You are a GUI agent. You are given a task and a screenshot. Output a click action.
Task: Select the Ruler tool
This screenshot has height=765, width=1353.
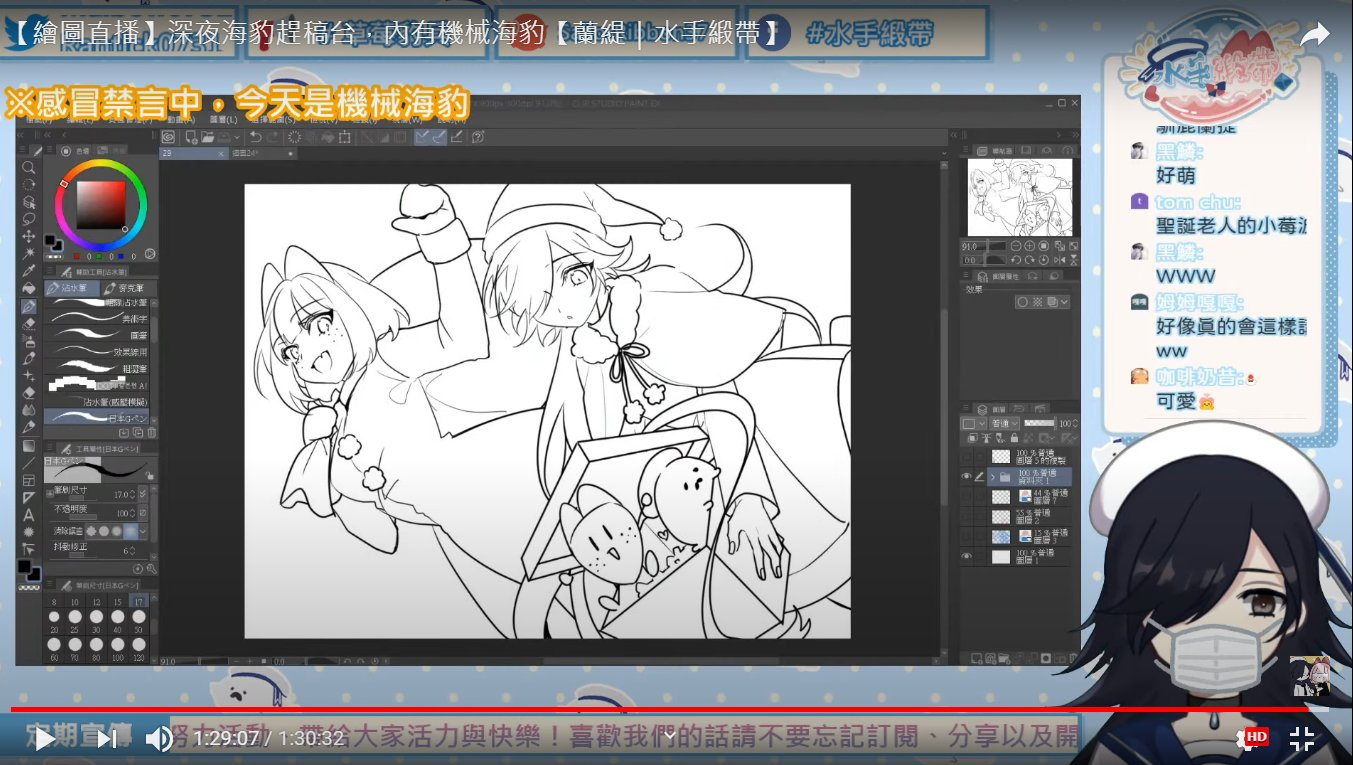tap(29, 498)
